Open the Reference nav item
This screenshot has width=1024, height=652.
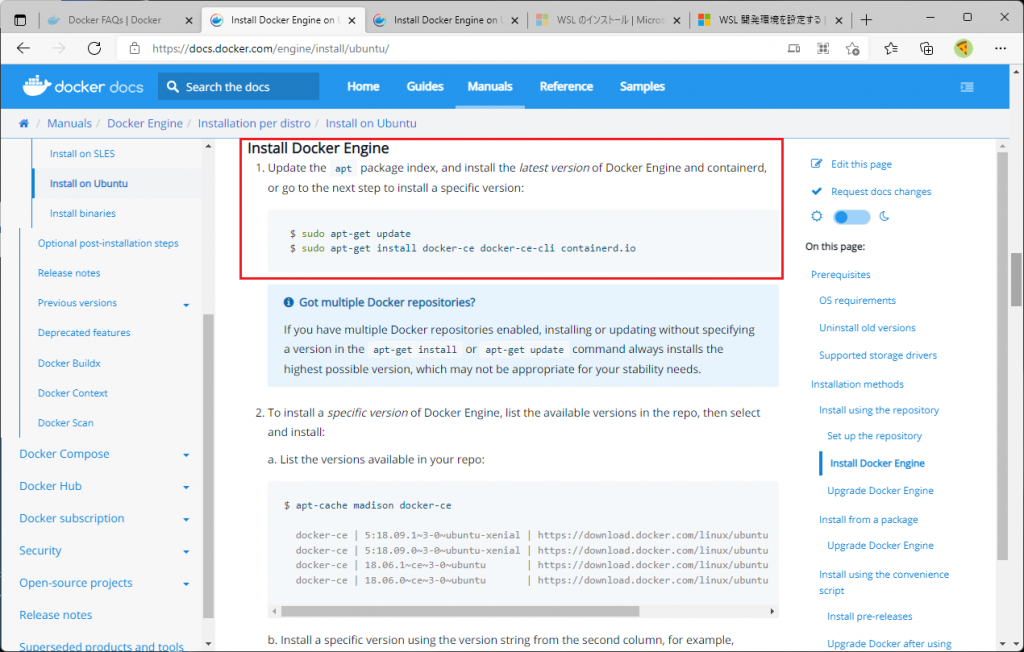(566, 86)
